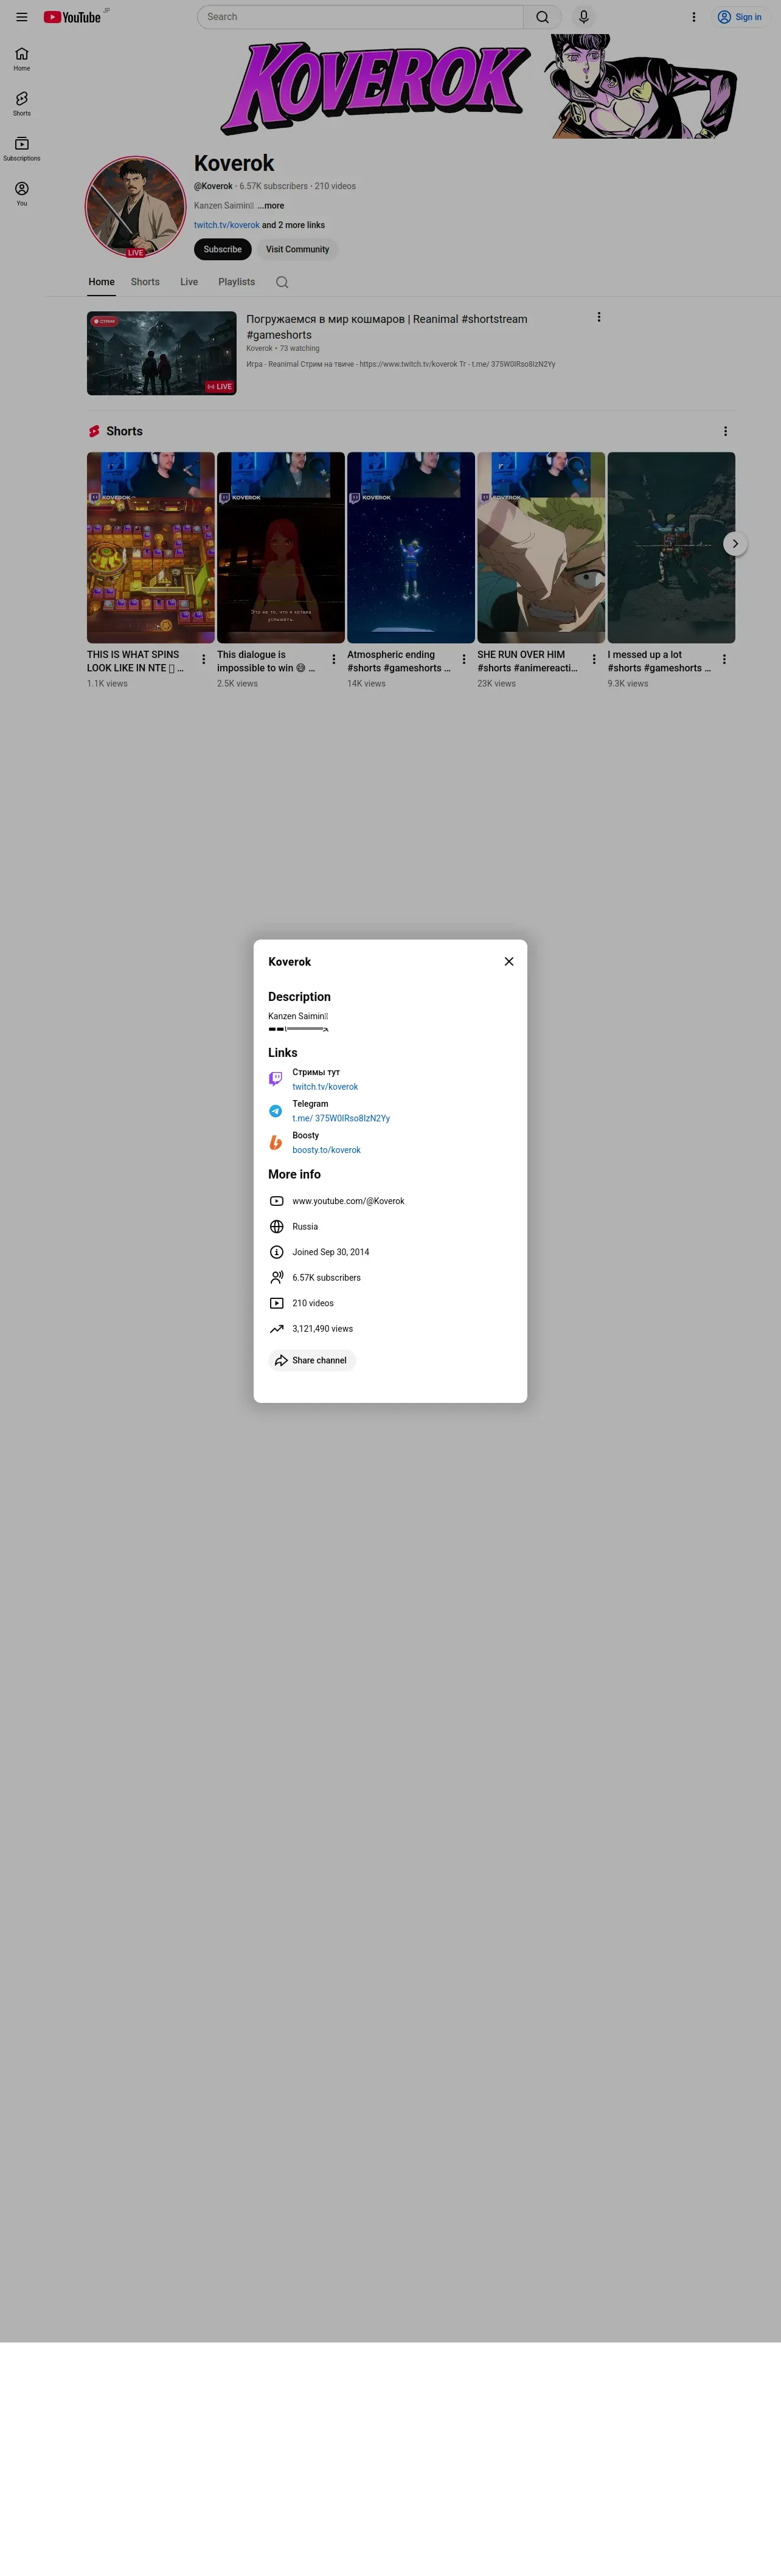Viewport: 781px width, 2576px height.
Task: Open 'SHE RUN OVER HIM' short thumbnail
Action: point(541,547)
